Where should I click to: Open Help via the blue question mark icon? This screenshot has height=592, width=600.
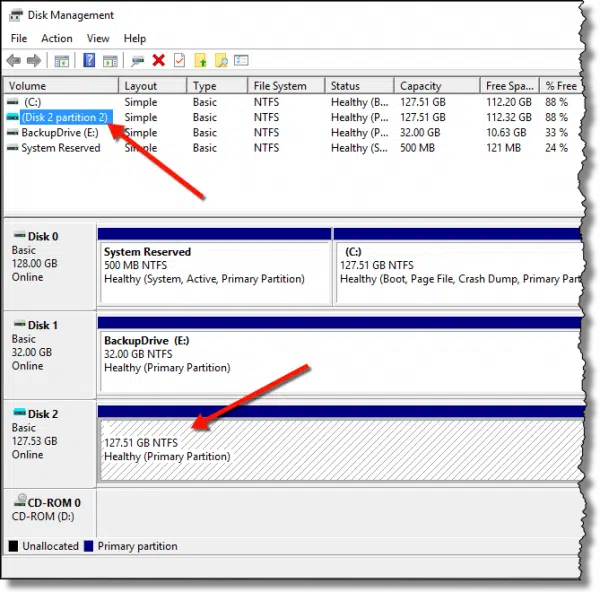(89, 61)
